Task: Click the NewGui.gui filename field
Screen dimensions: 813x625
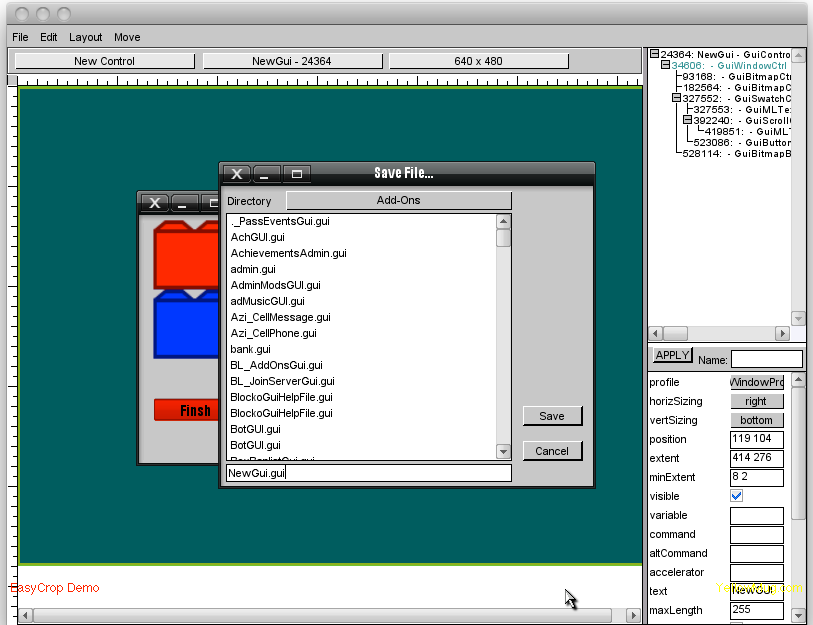Action: (x=368, y=473)
